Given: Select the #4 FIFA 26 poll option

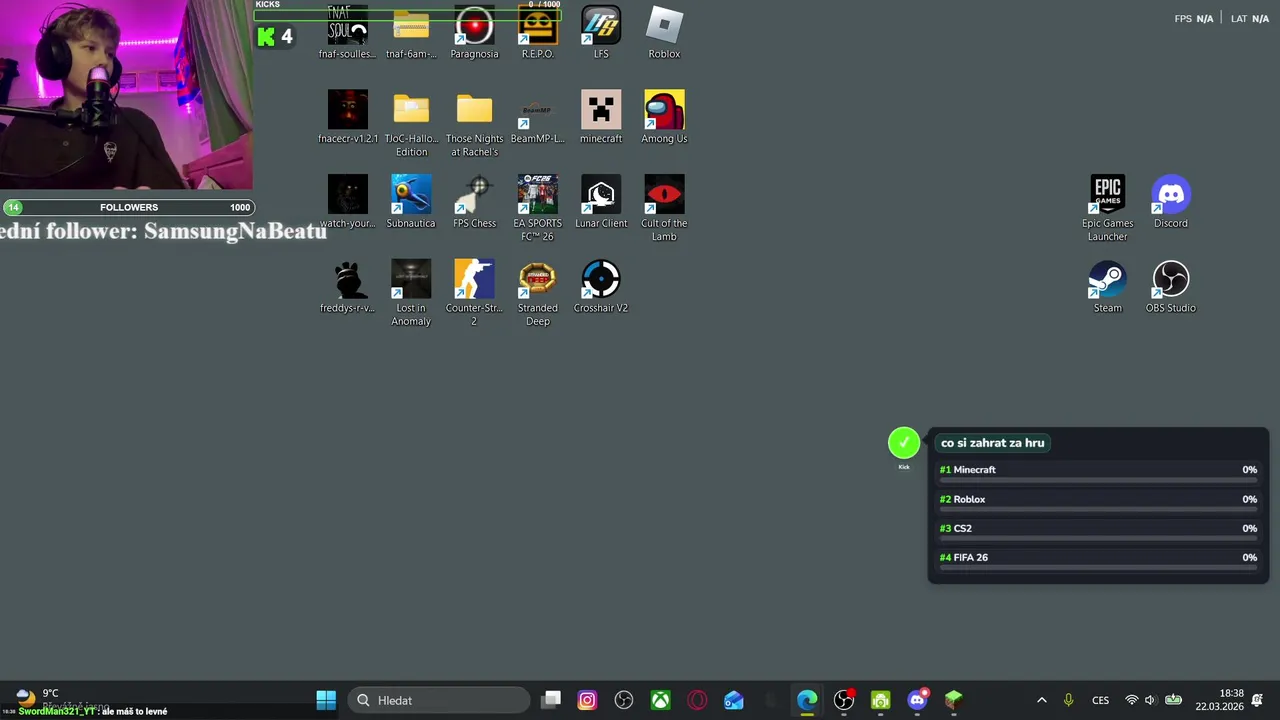Looking at the screenshot, I should click(1098, 560).
